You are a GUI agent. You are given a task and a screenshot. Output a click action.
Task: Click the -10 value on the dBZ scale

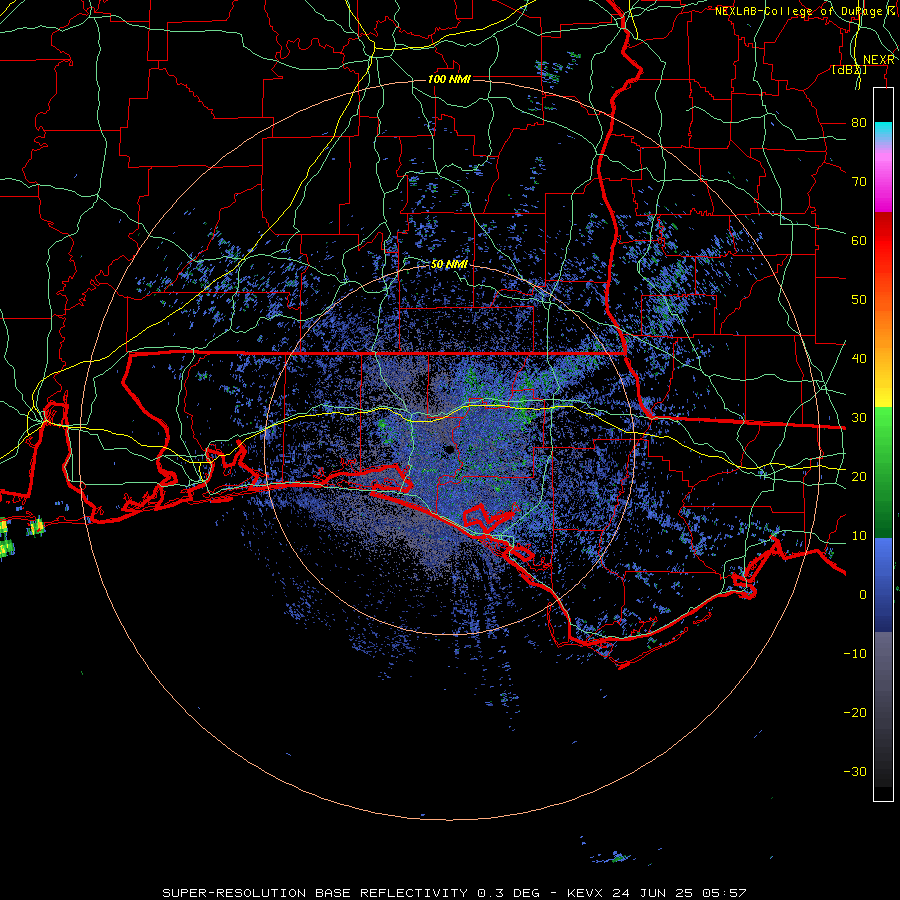855,654
